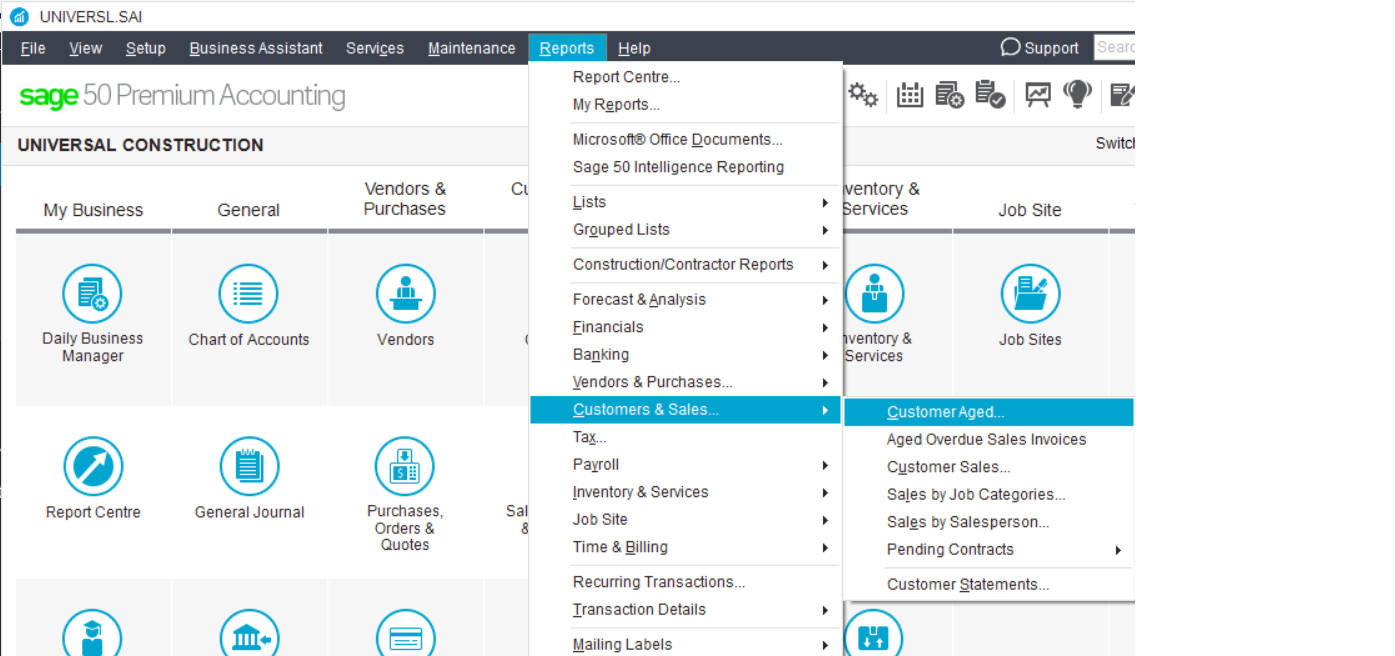Open the Maintenance menu

[x=472, y=48]
